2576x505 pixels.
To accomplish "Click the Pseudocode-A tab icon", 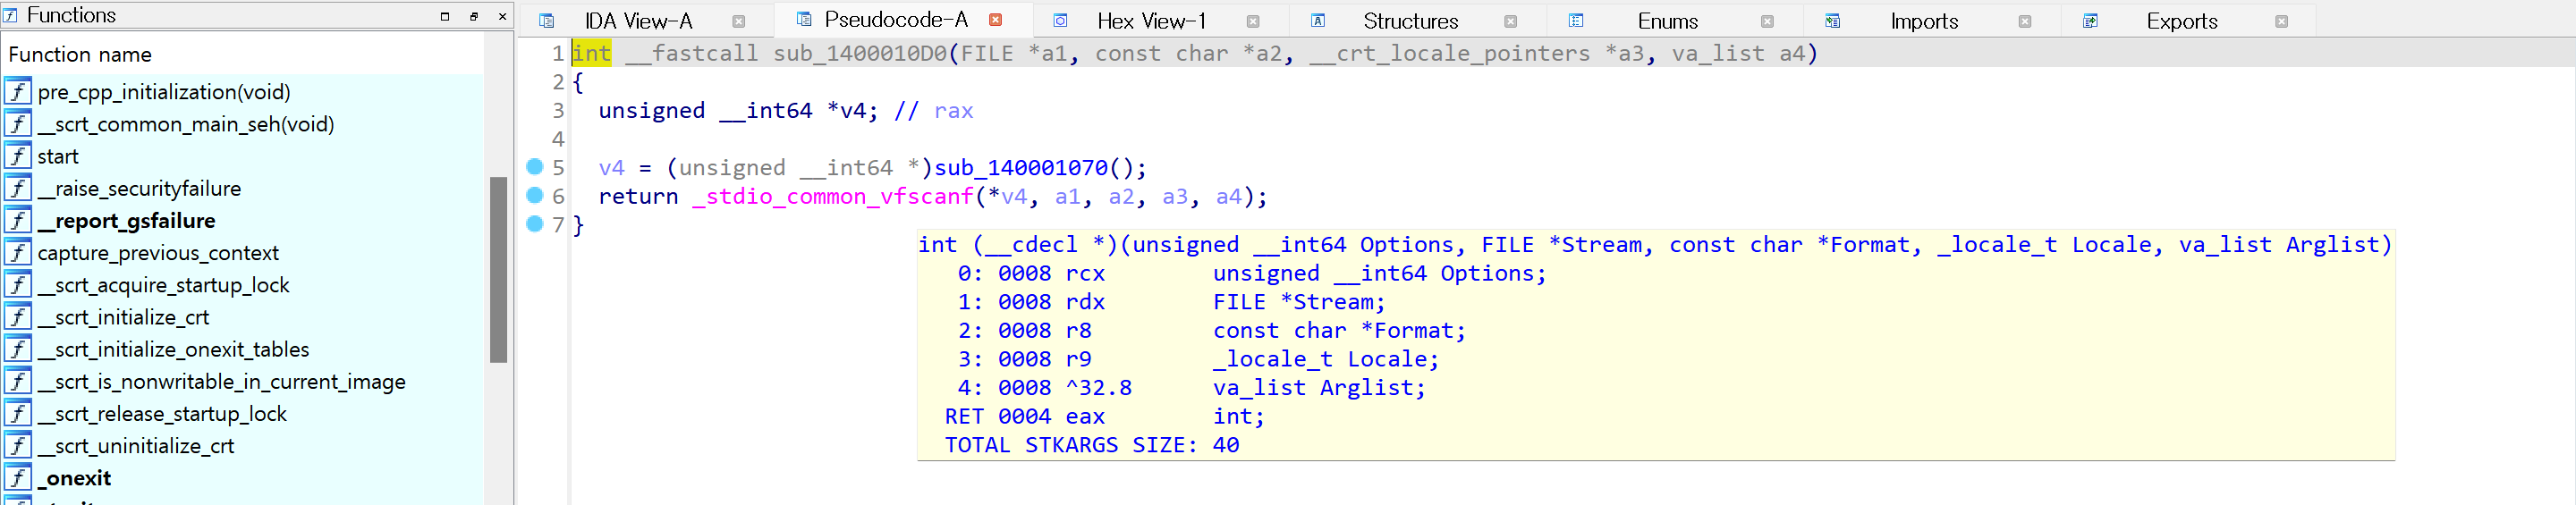I will [804, 20].
